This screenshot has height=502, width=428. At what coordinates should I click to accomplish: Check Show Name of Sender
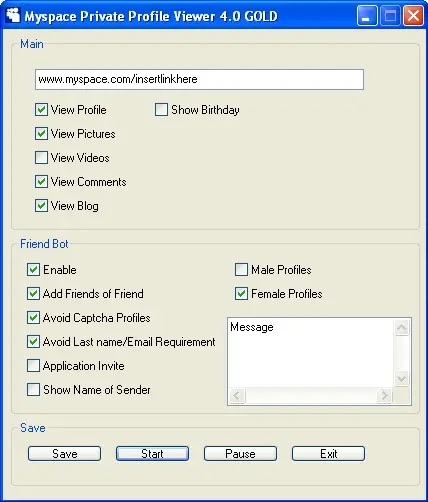pos(33,390)
